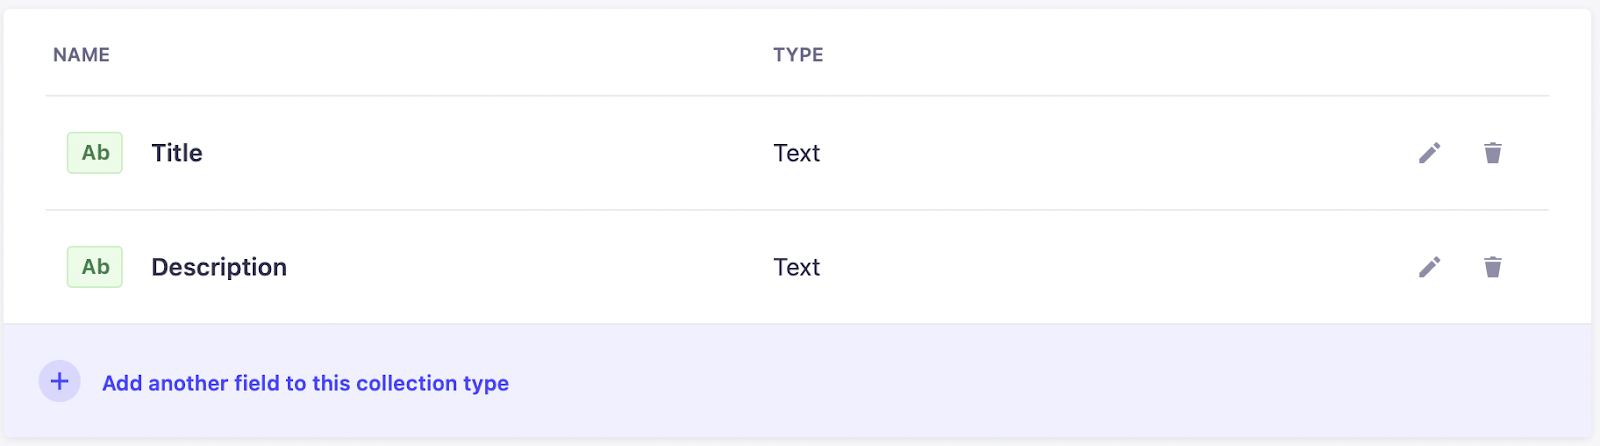Click empty space right of Description's Text type
This screenshot has width=1600, height=446.
[1100, 267]
